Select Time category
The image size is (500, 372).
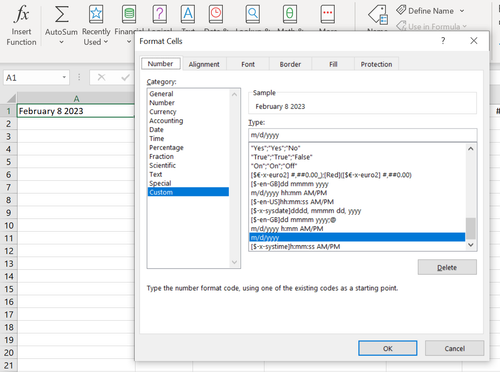pyautogui.click(x=188, y=138)
